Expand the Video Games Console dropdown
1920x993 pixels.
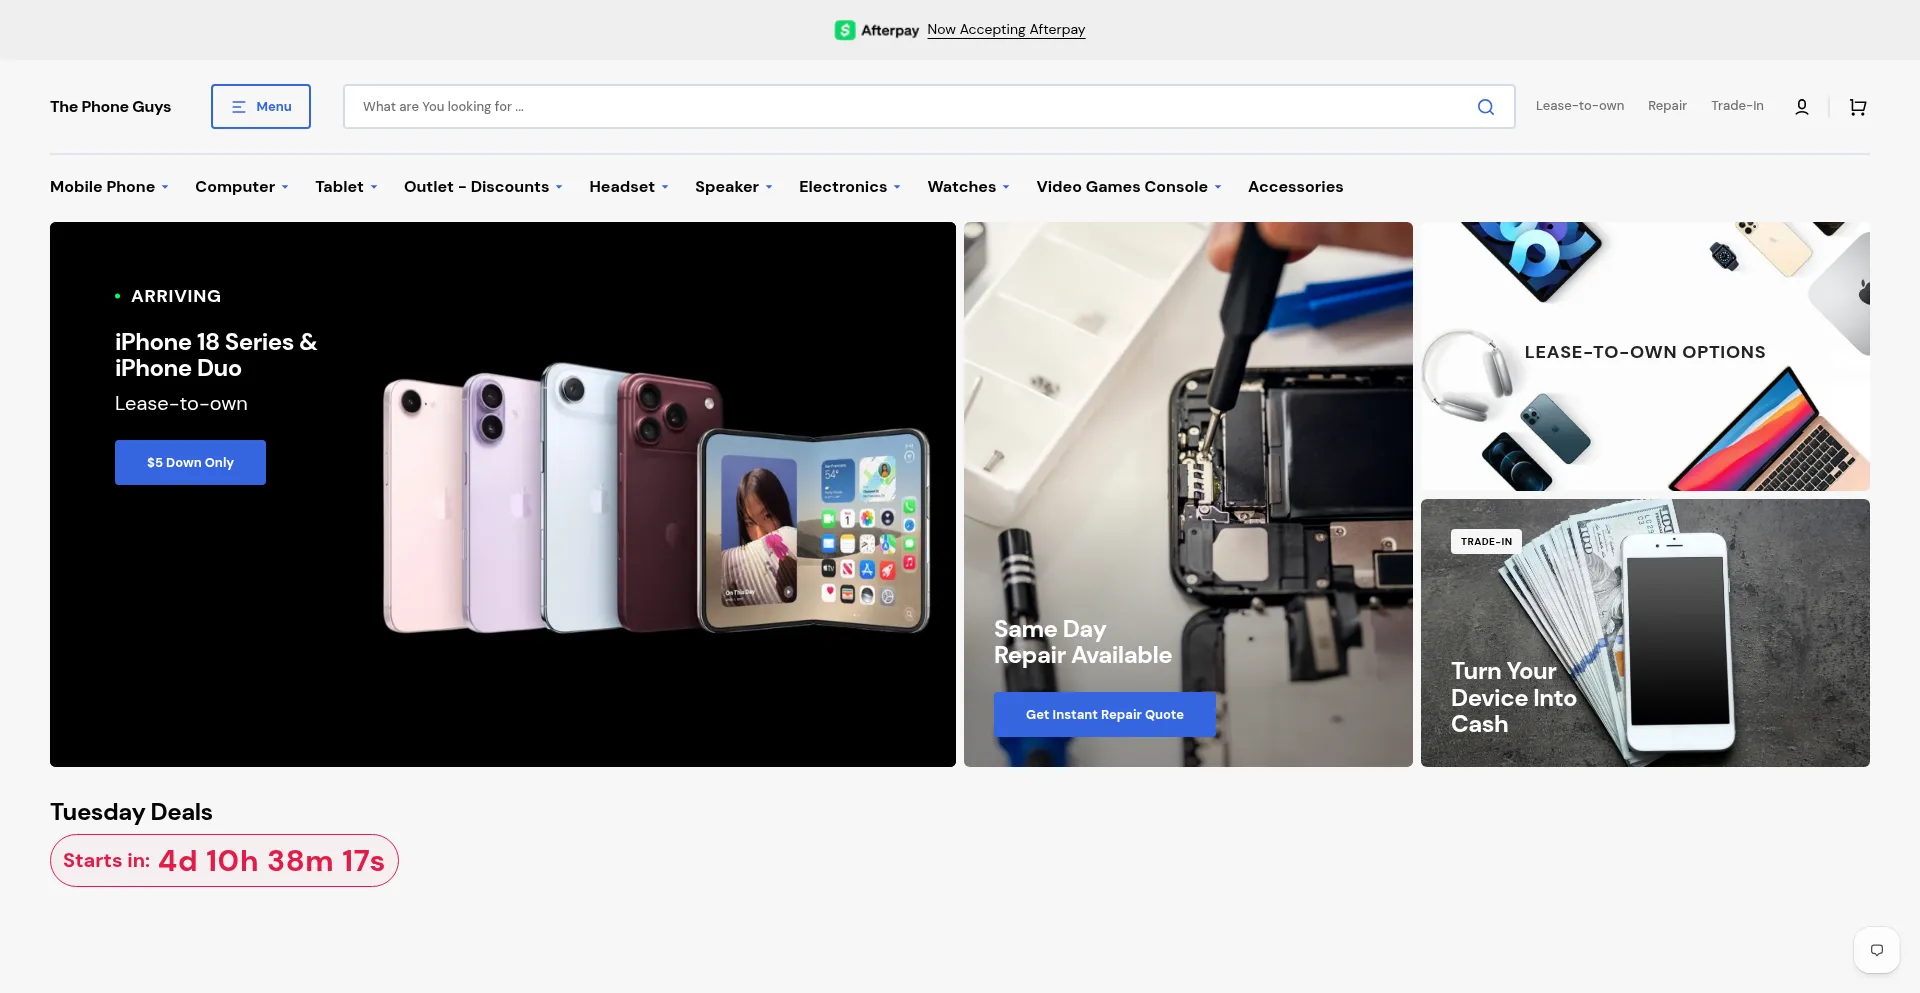click(1129, 187)
